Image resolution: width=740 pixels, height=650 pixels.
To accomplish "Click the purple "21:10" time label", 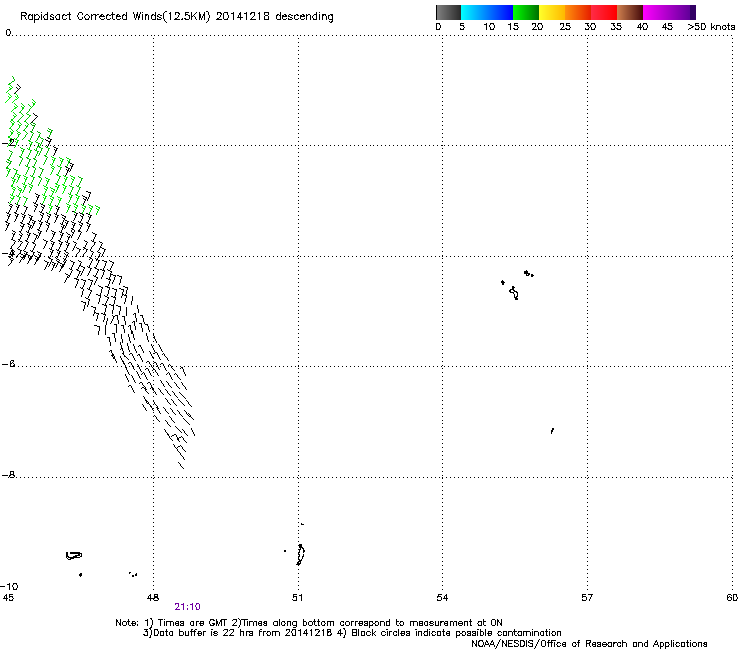I will tap(187, 607).
